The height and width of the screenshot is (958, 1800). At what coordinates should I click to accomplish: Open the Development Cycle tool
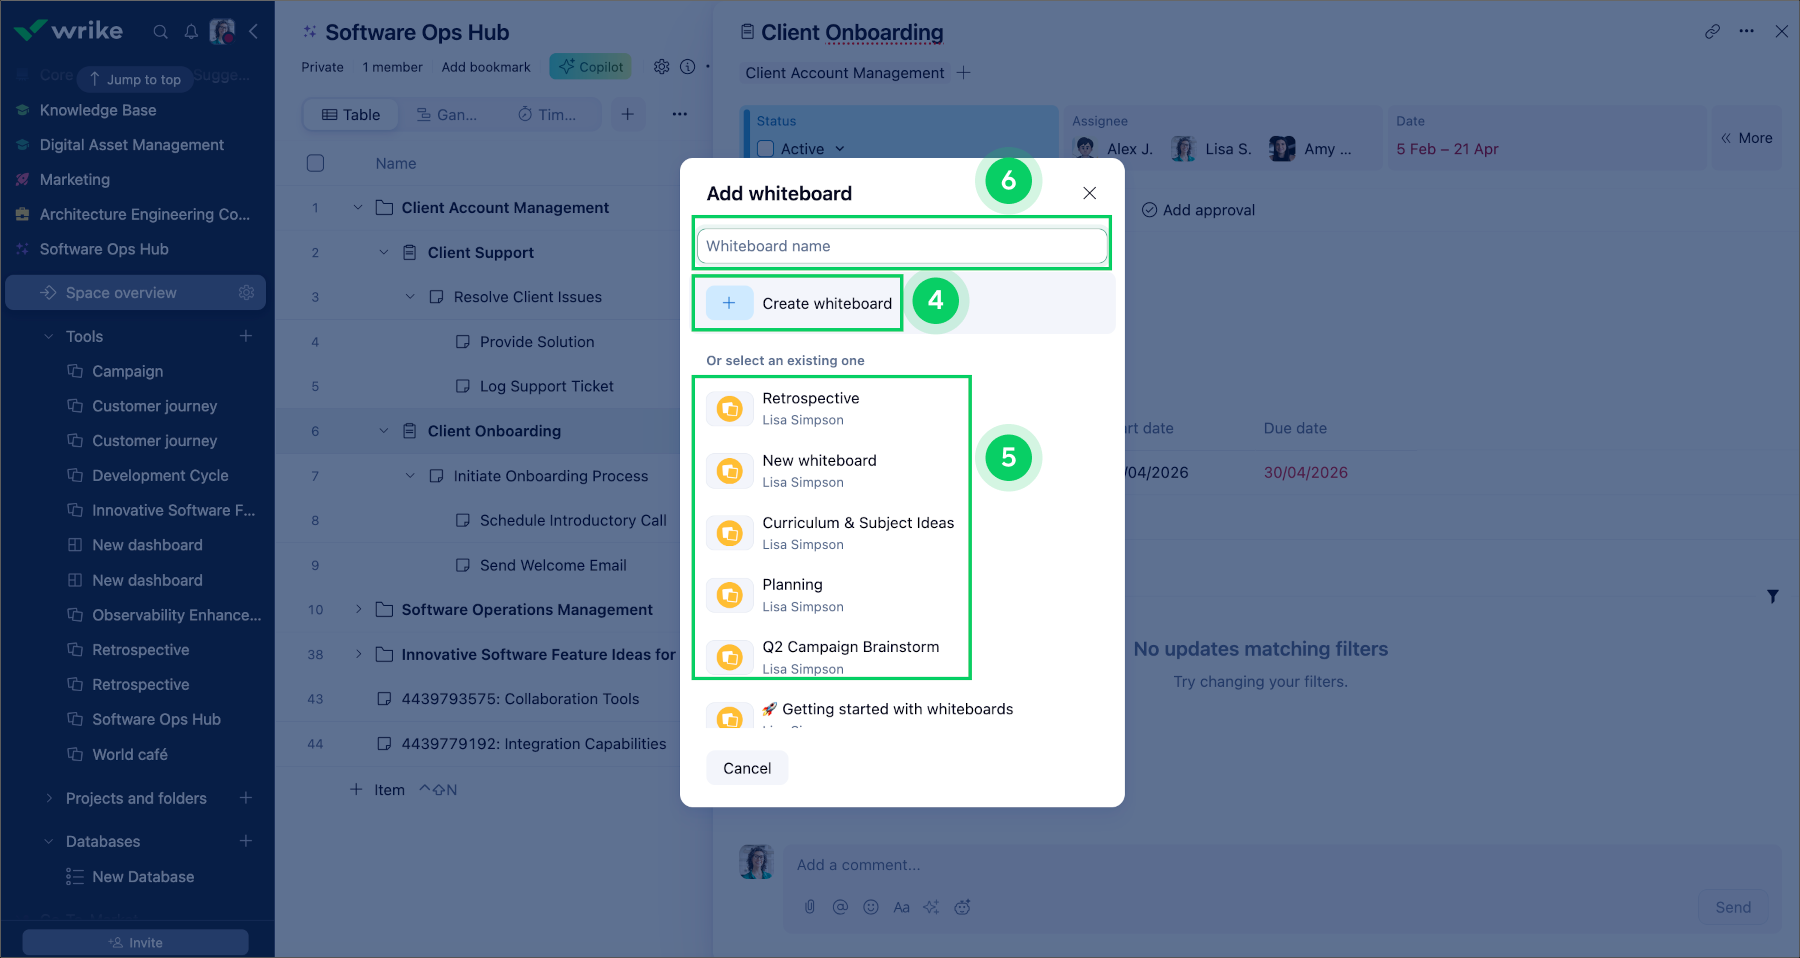tap(160, 476)
